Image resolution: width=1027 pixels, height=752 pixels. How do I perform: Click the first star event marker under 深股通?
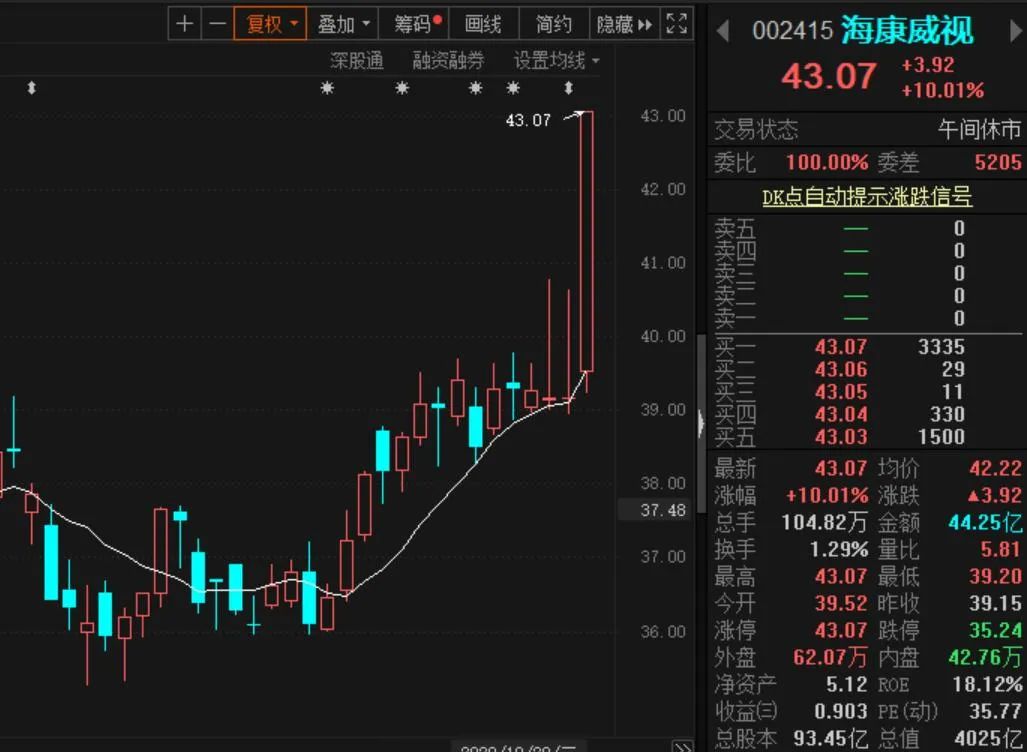(327, 88)
